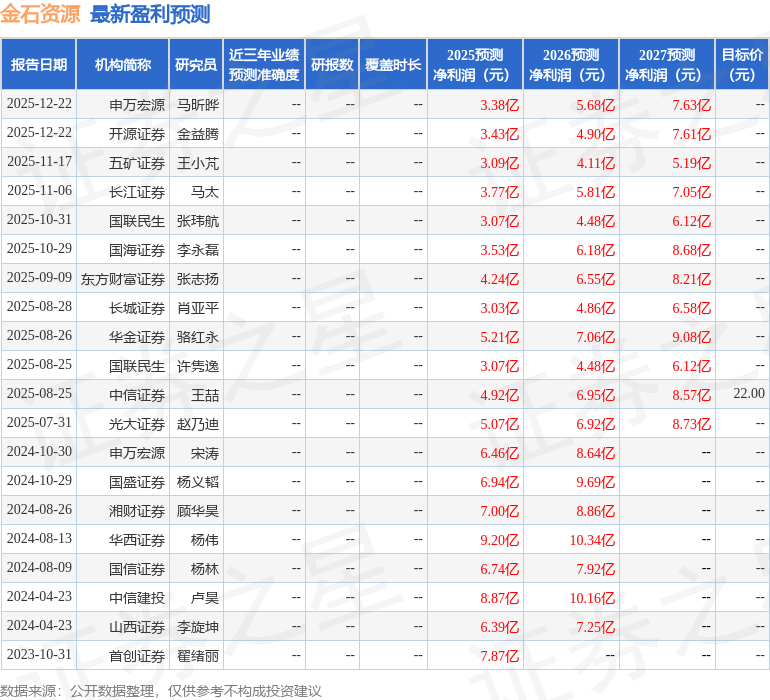The height and width of the screenshot is (700, 770).
Task: Click the 5.81亿 profit value
Action: pos(596,192)
